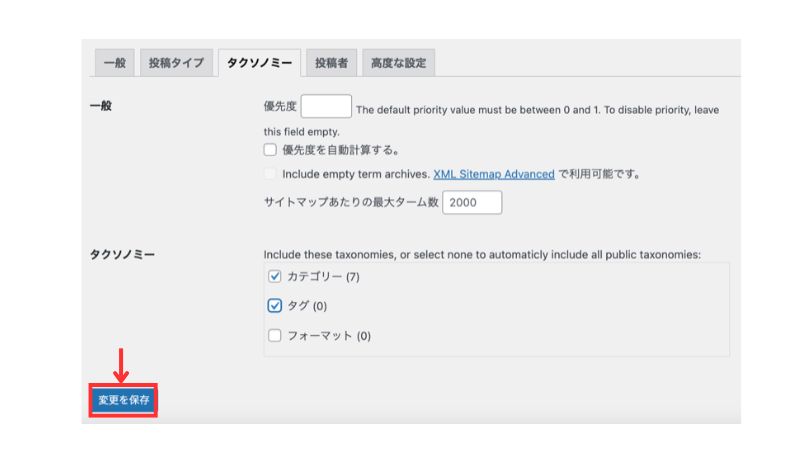This screenshot has height=457, width=812.
Task: Click the 優先度 input field
Action: [326, 107]
